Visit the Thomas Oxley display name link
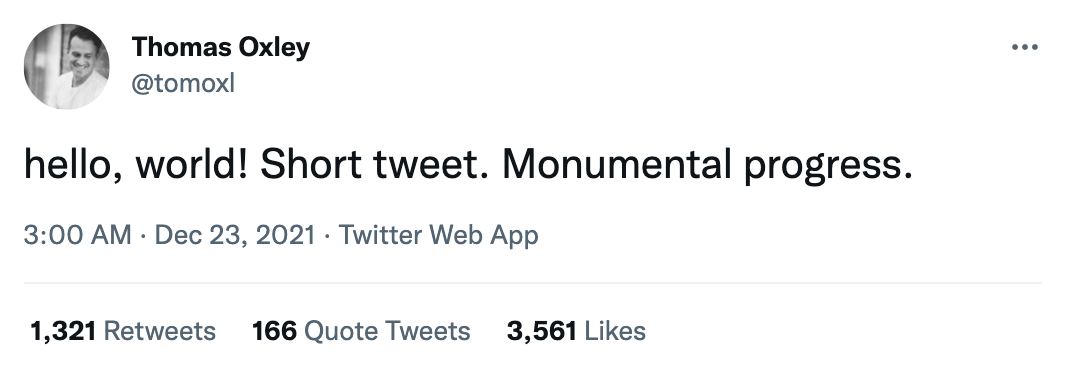 (221, 48)
